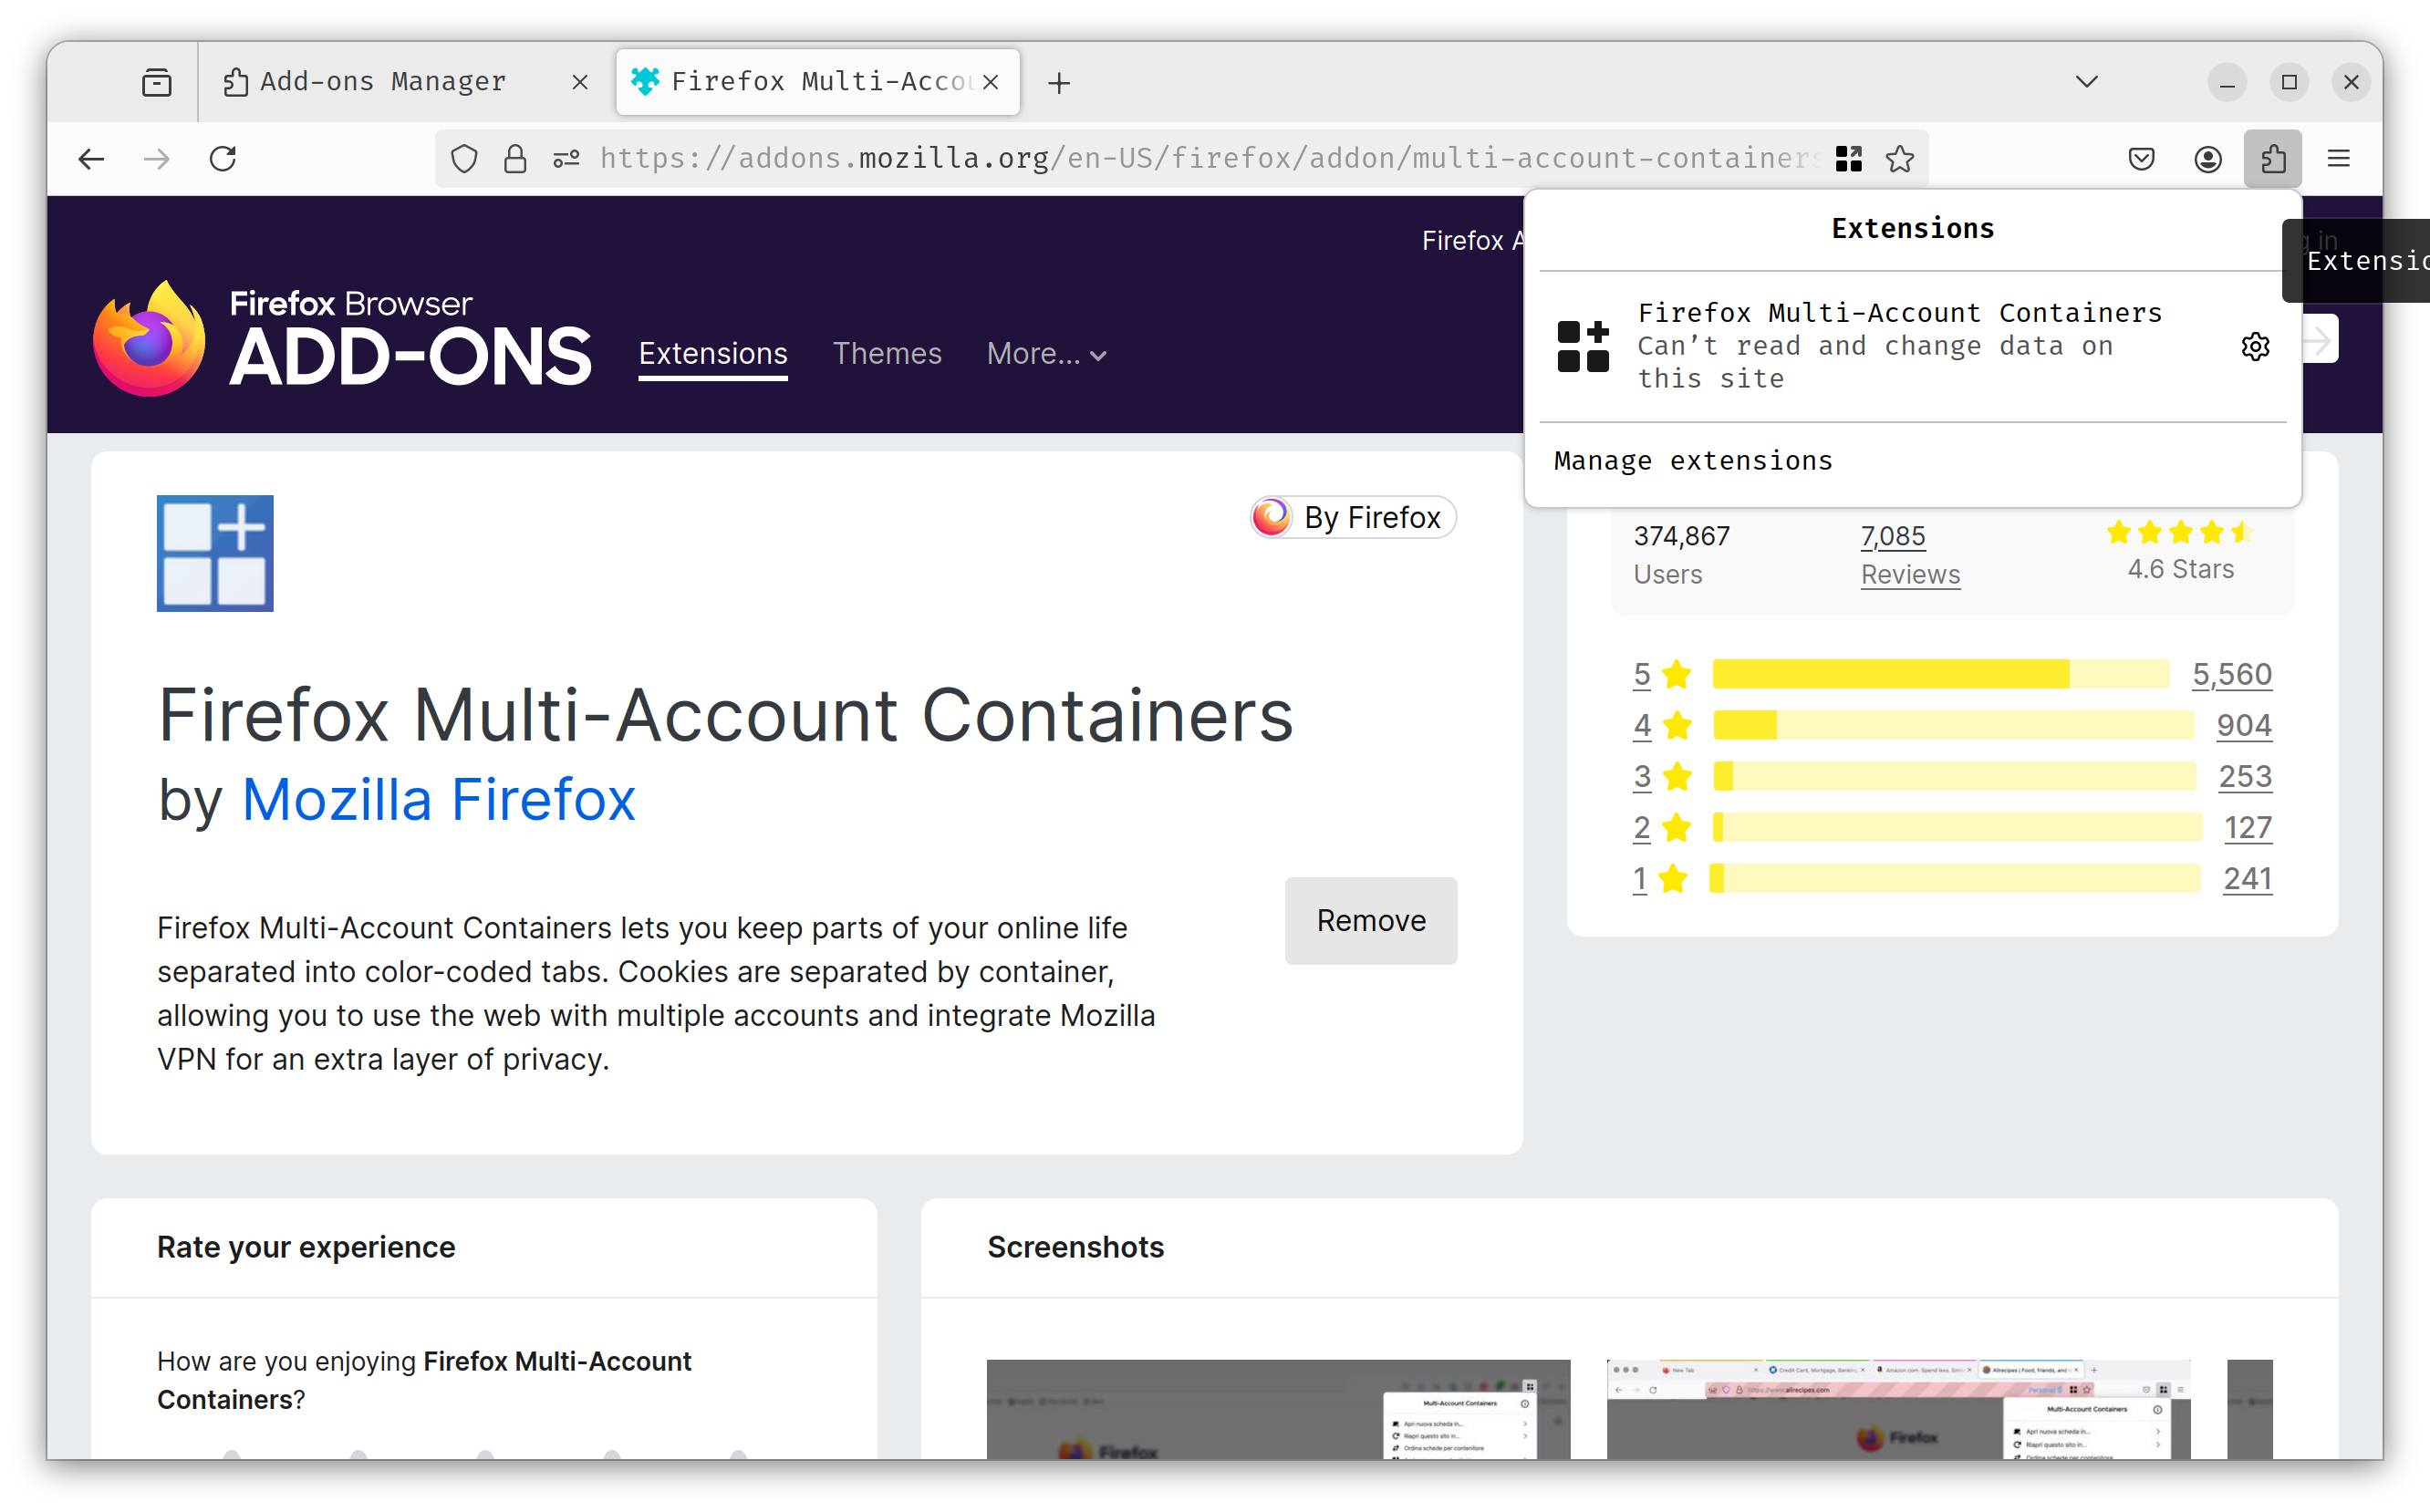Open site permissions icon in address bar

(567, 159)
